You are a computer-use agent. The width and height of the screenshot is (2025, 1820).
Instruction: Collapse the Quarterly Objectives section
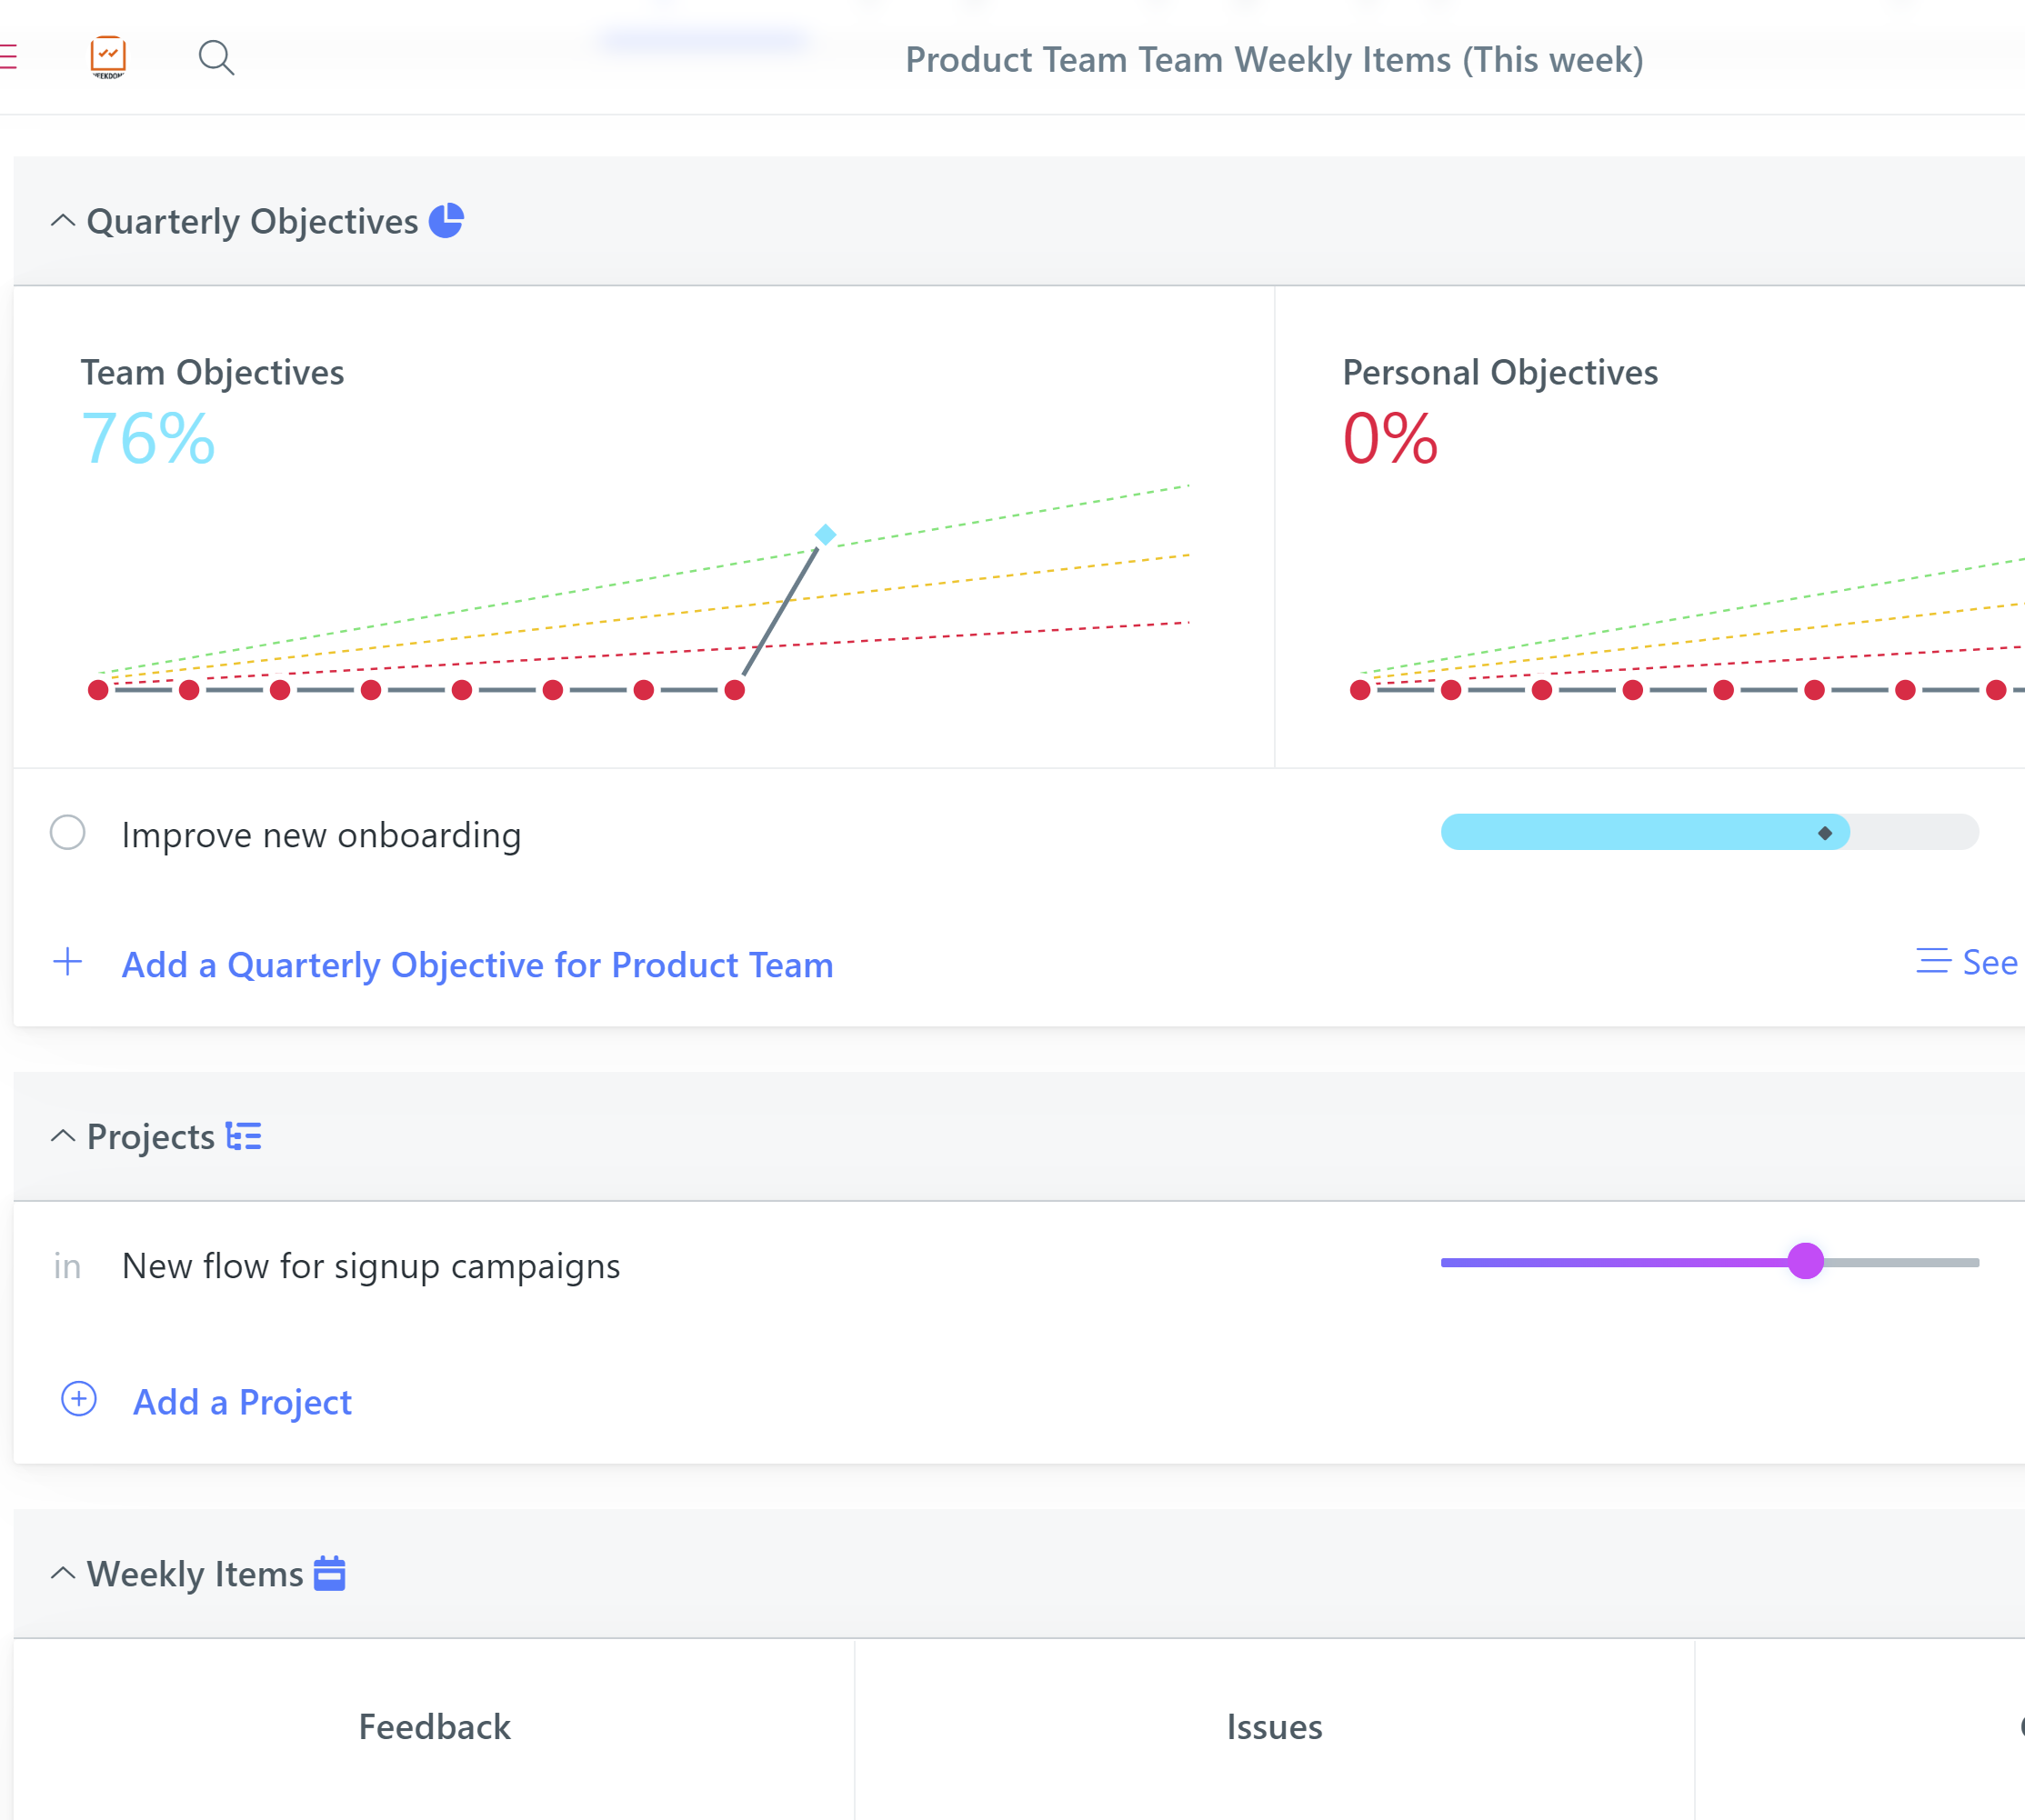[x=63, y=221]
